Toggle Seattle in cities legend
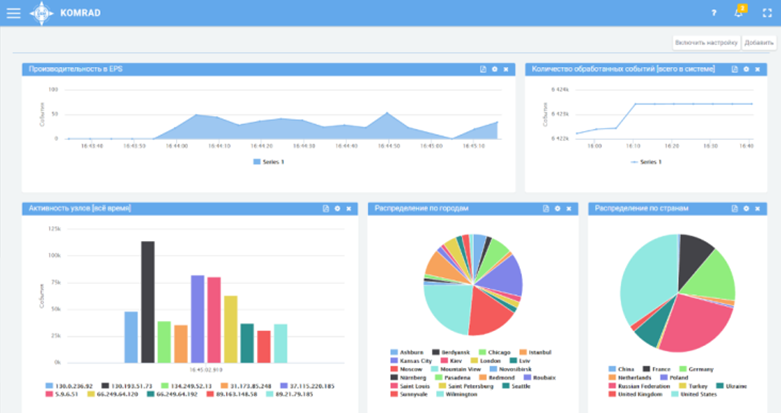The width and height of the screenshot is (781, 413). click(517, 386)
